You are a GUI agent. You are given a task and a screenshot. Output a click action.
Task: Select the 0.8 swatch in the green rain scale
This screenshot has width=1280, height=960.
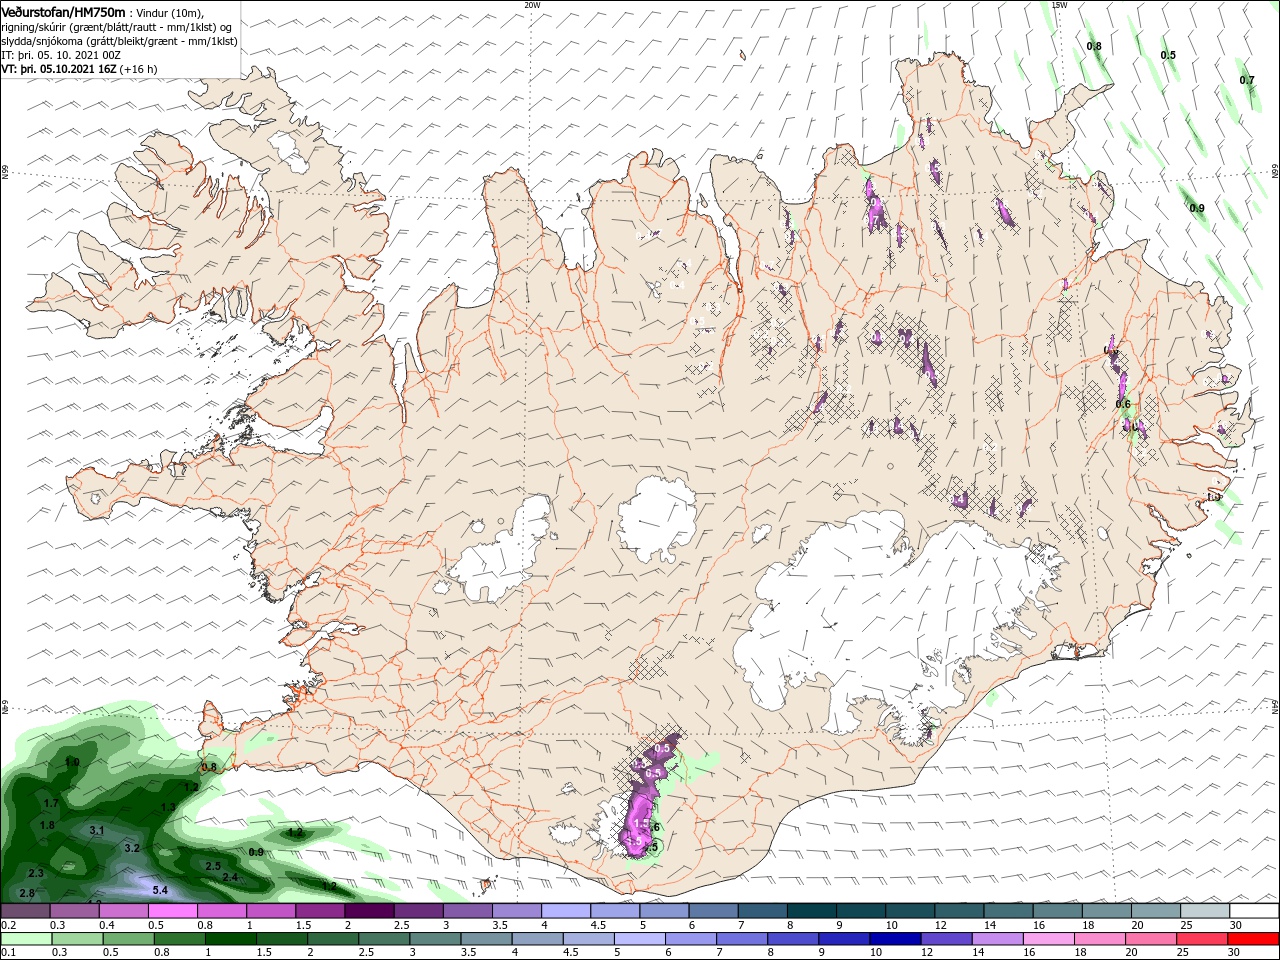(179, 939)
